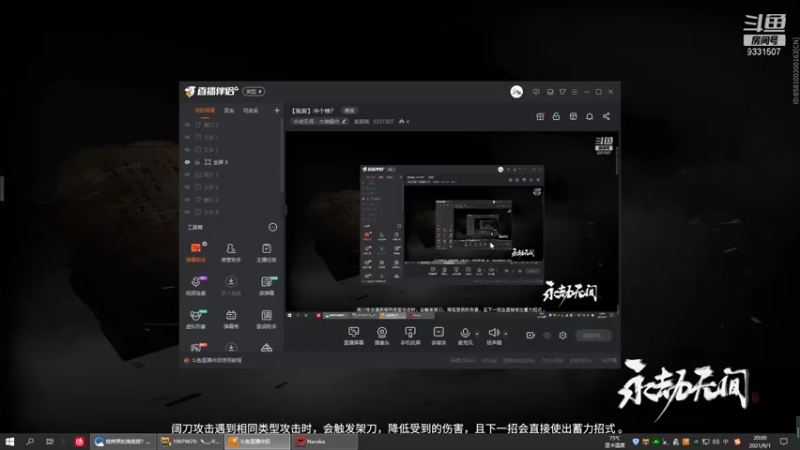Open the Windows Start menu
Image resolution: width=800 pixels, height=450 pixels.
coord(10,441)
